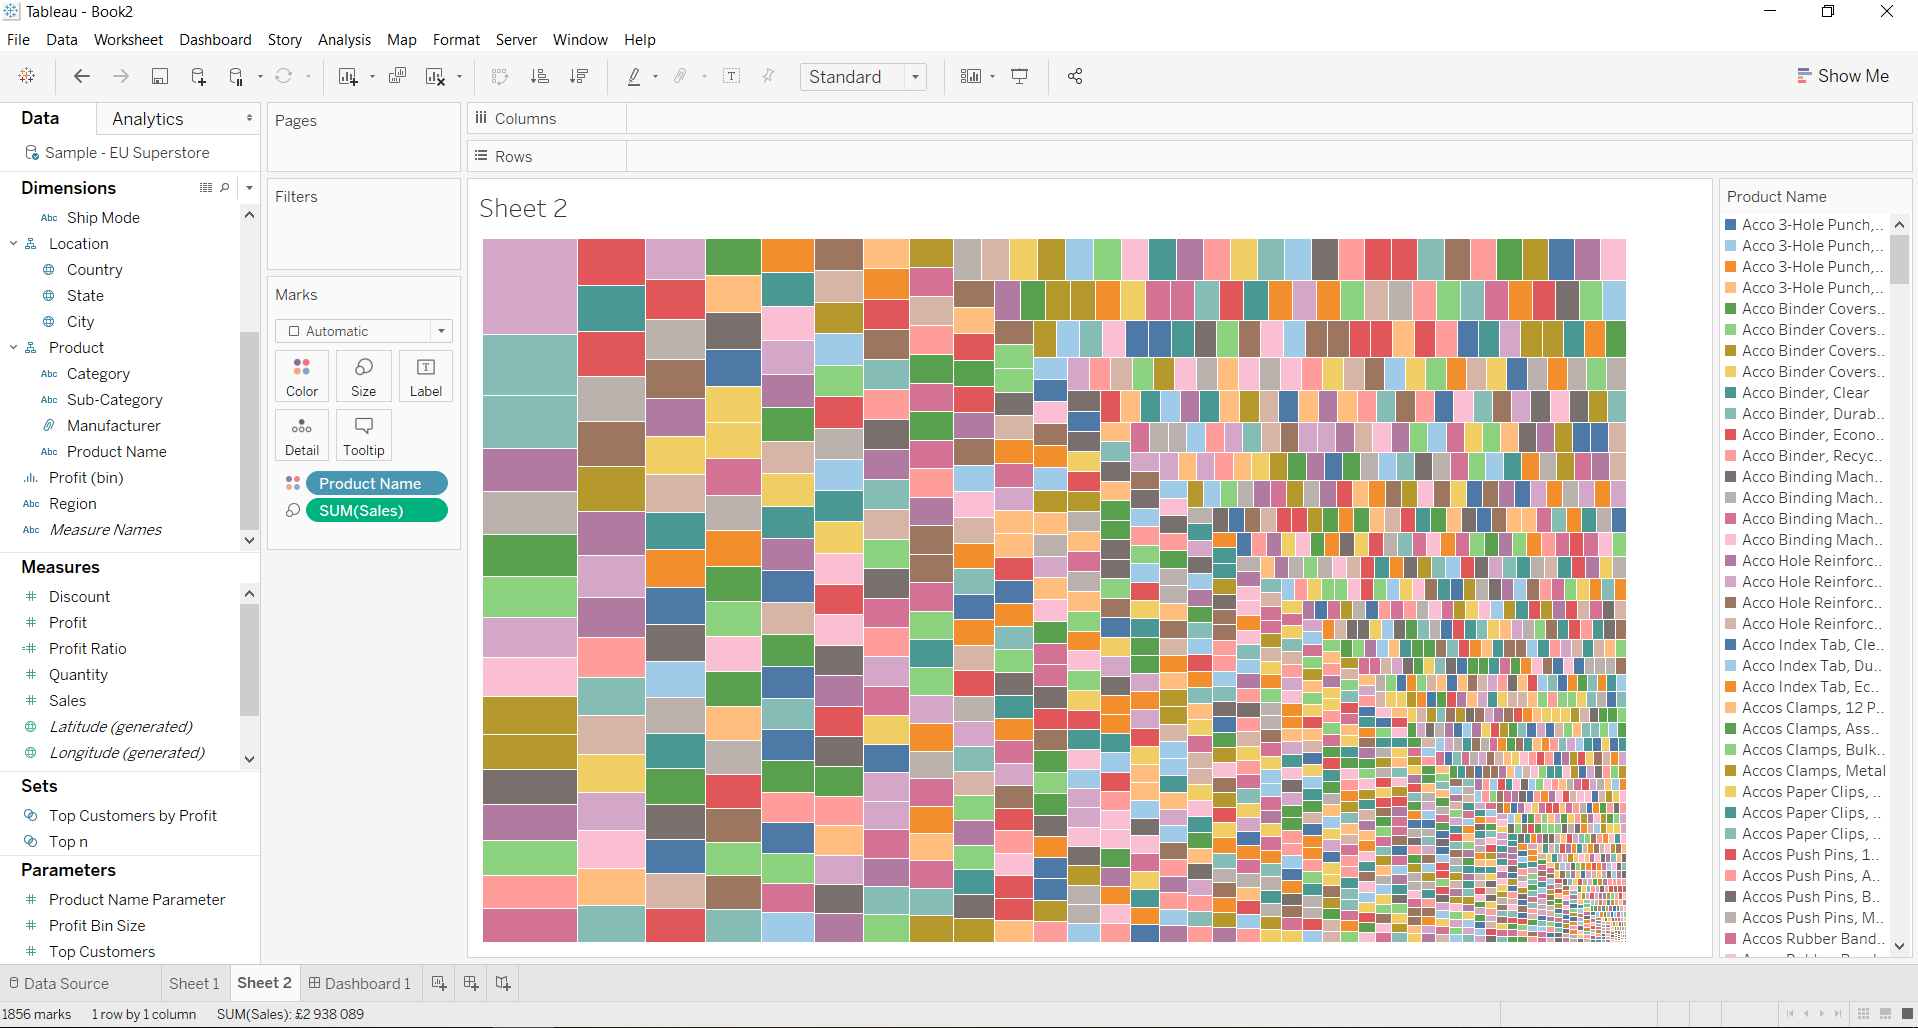Click the Tooltip button on Marks card
Screen dimensions: 1918x1028
tap(364, 435)
